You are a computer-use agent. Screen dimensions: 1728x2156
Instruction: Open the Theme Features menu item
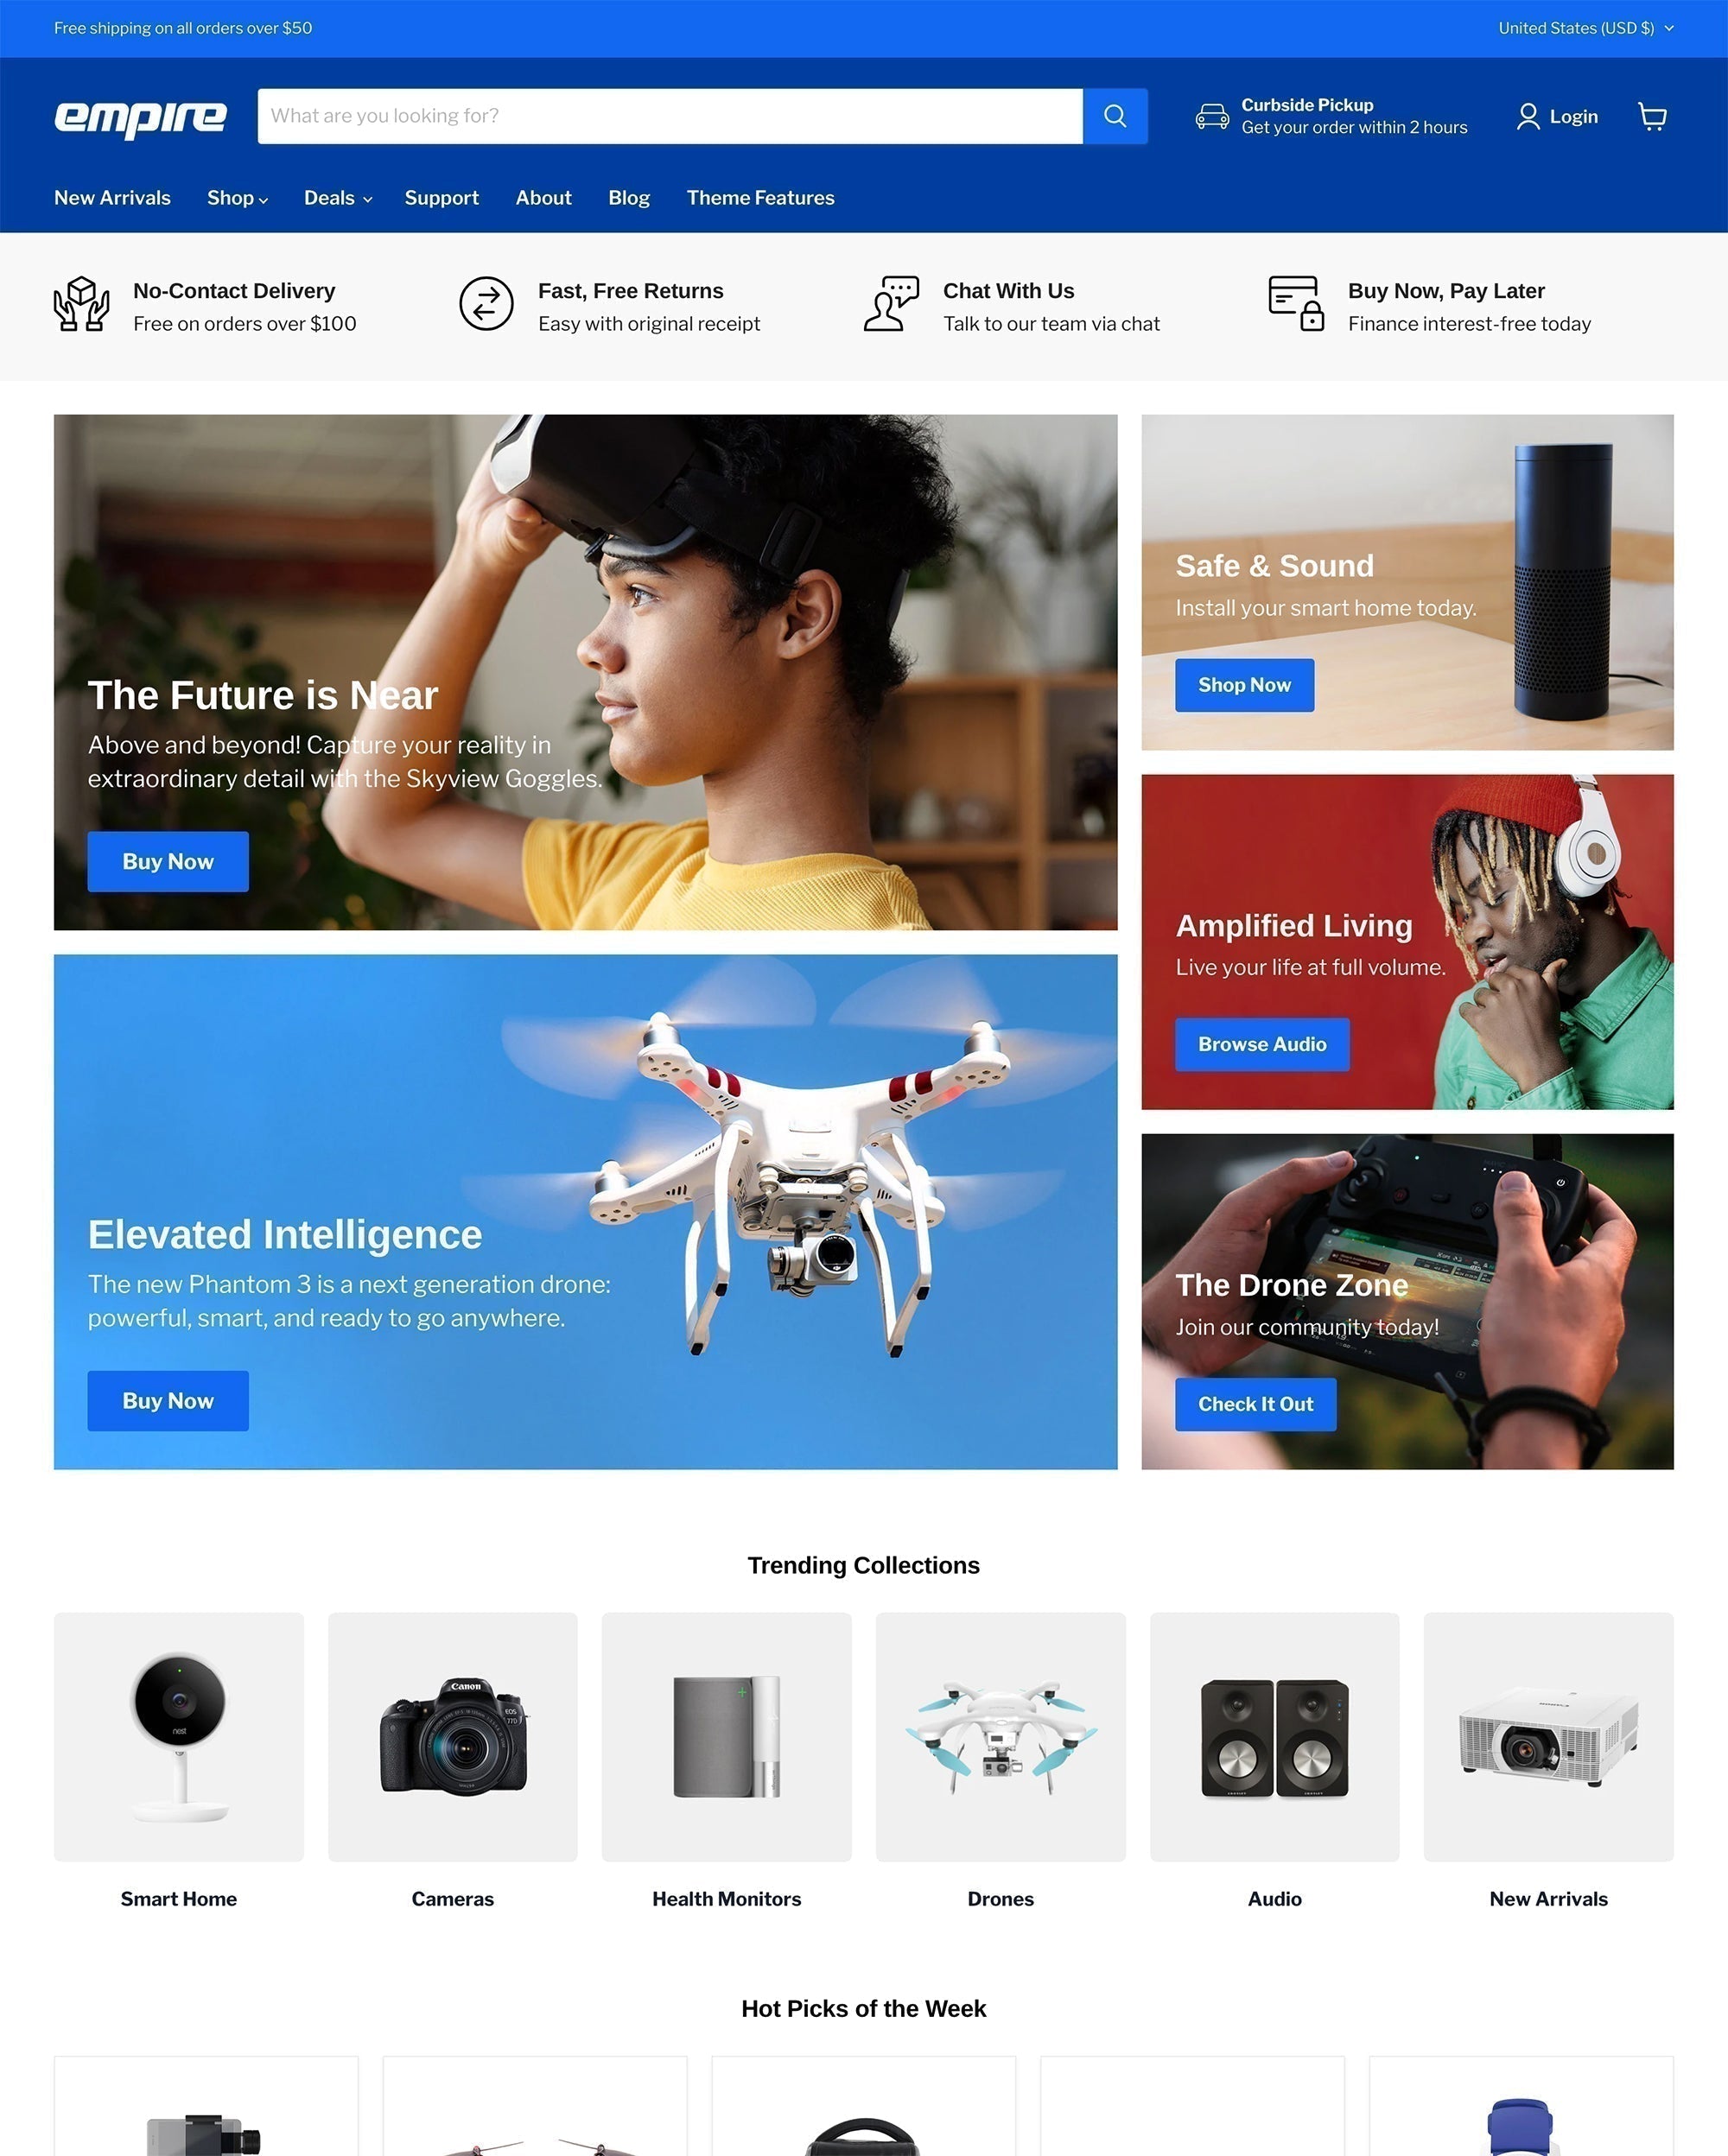coord(760,198)
